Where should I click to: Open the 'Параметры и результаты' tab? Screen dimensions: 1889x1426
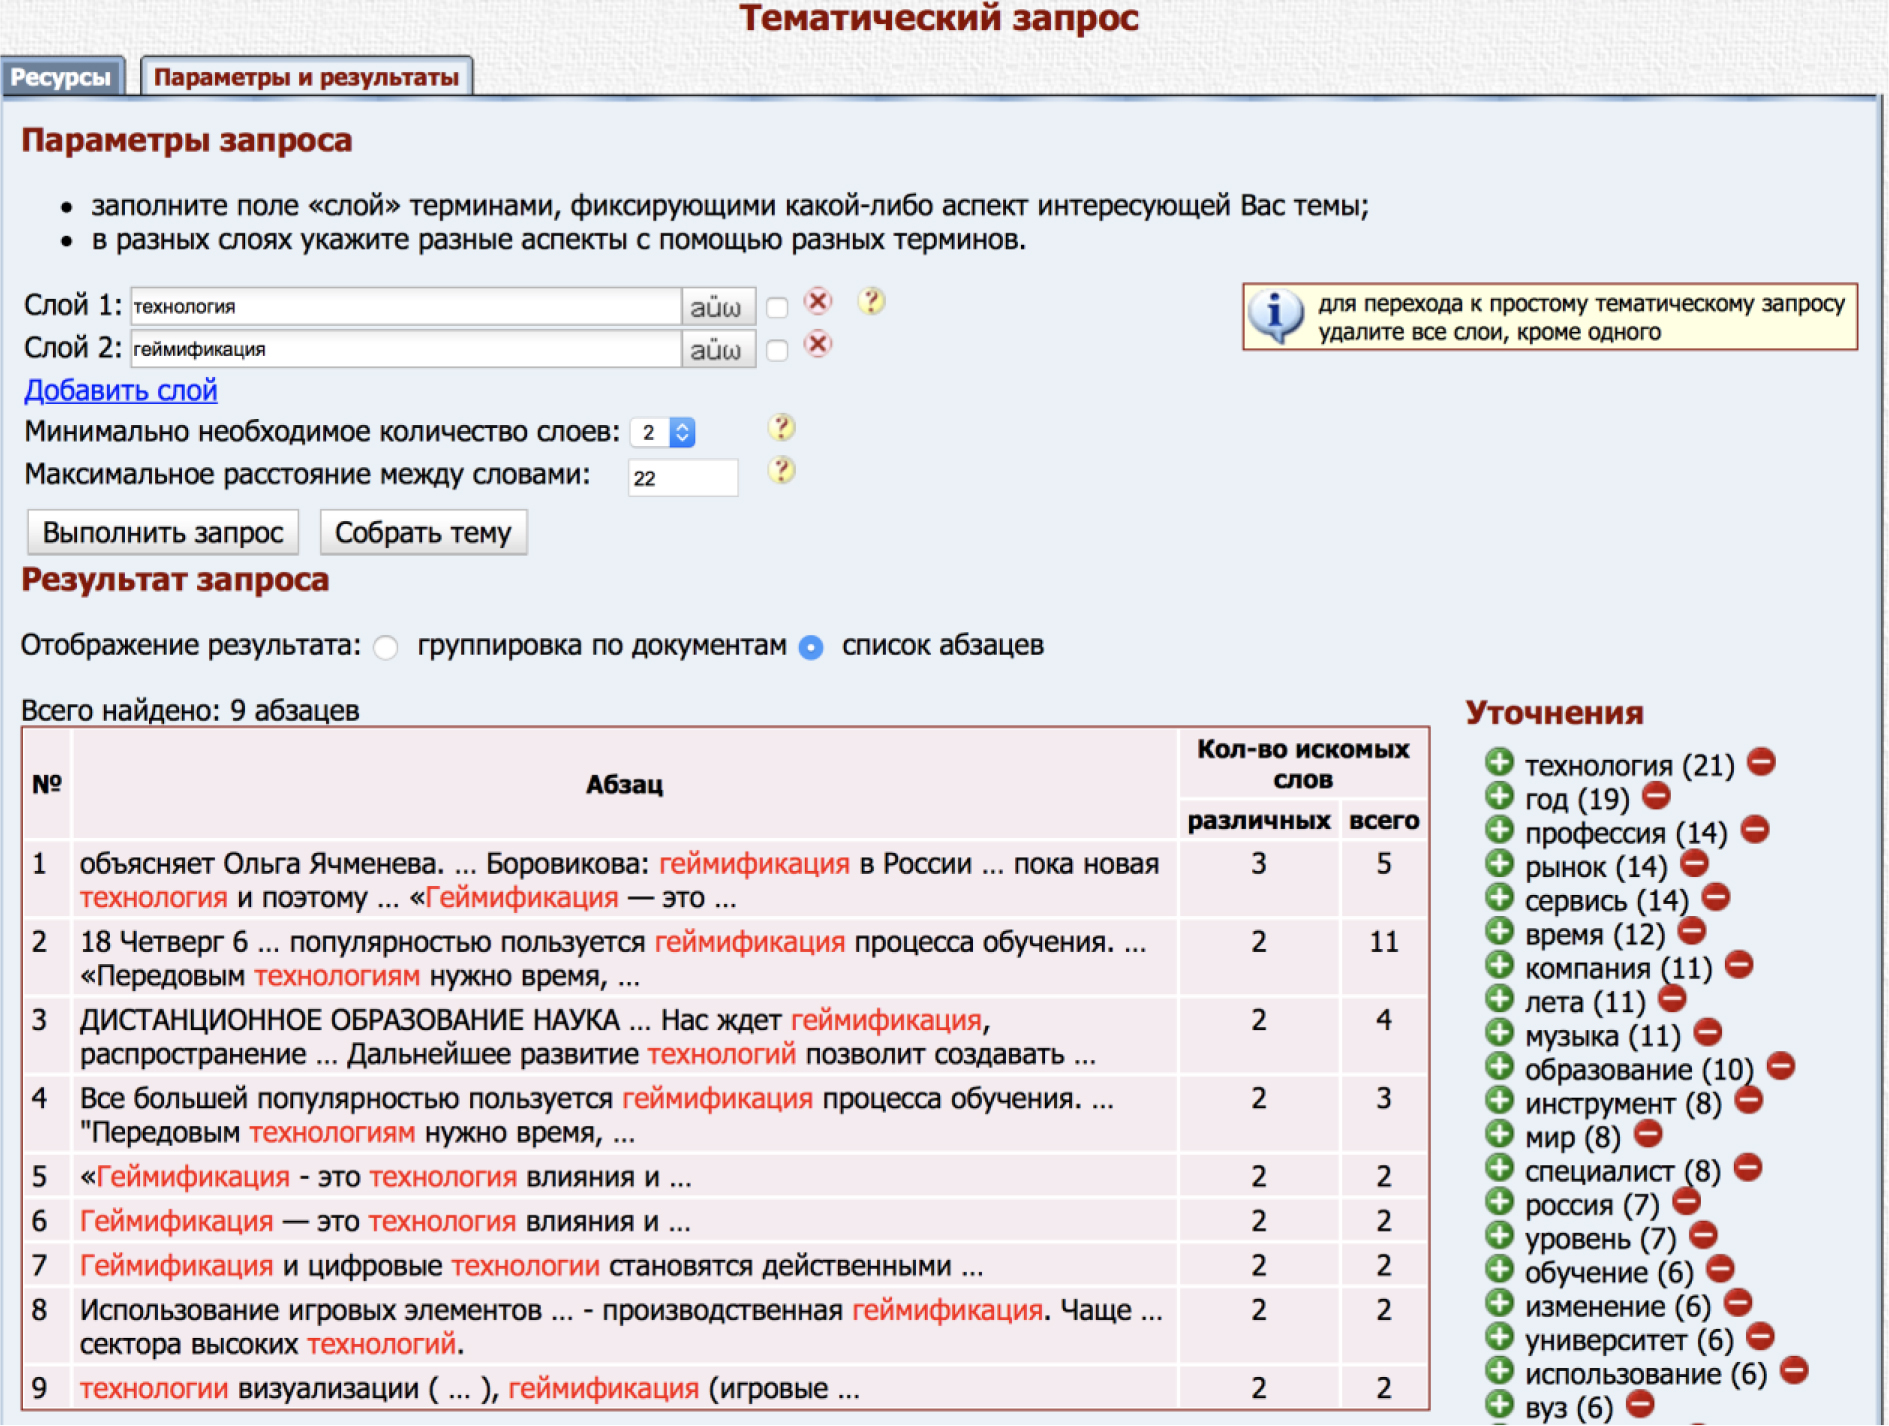[x=306, y=77]
